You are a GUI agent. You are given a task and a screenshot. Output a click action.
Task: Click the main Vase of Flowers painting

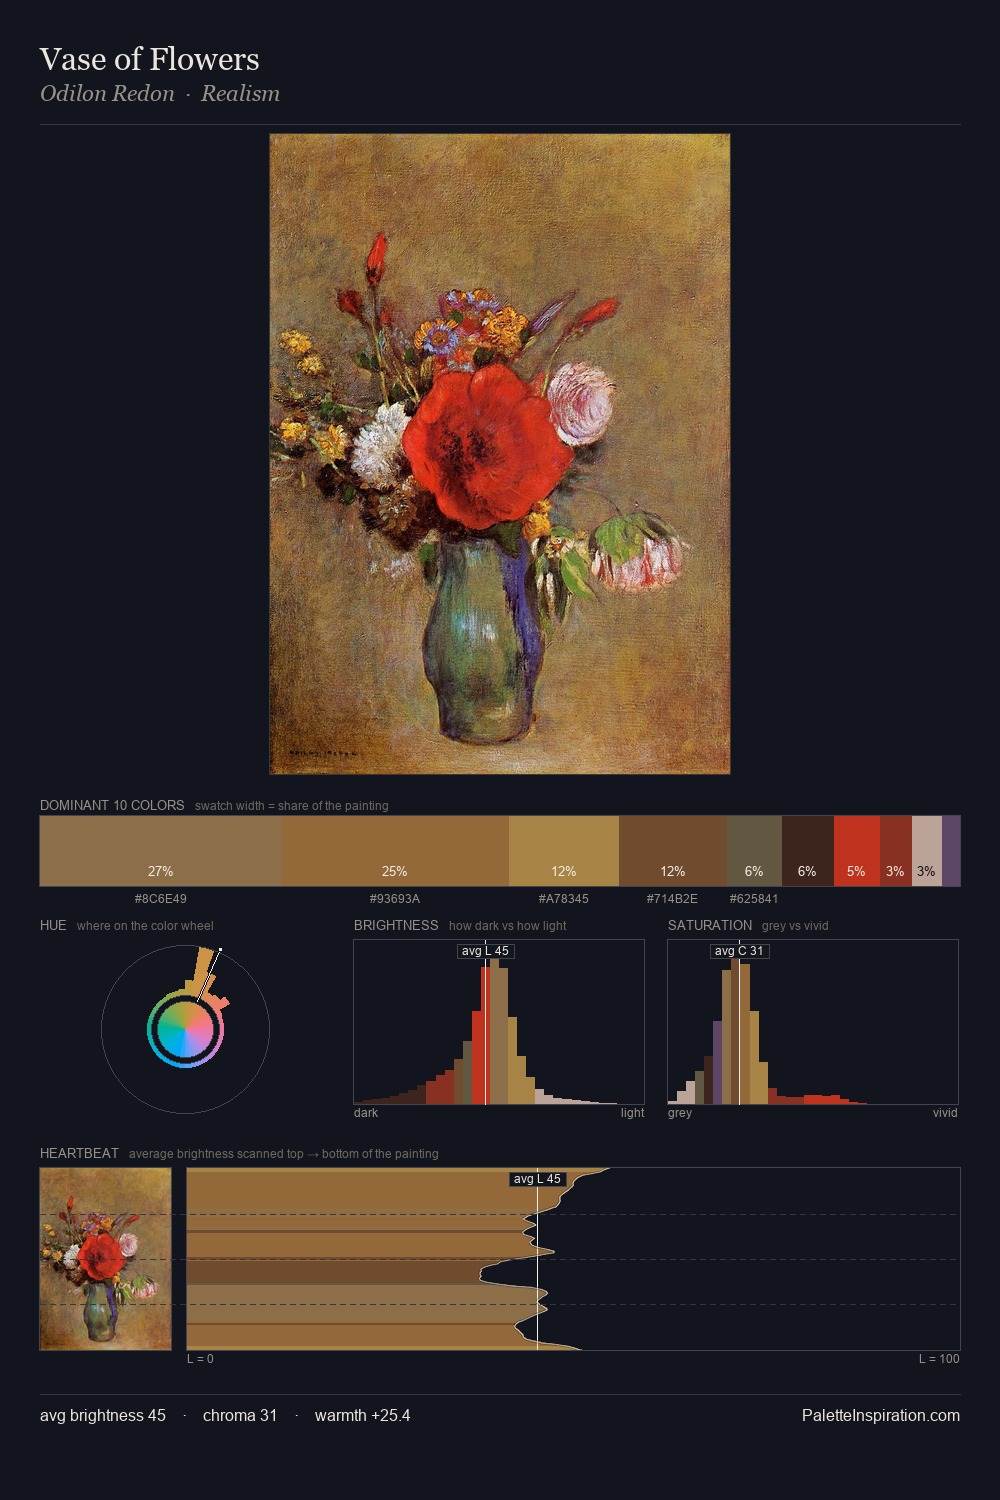point(500,454)
